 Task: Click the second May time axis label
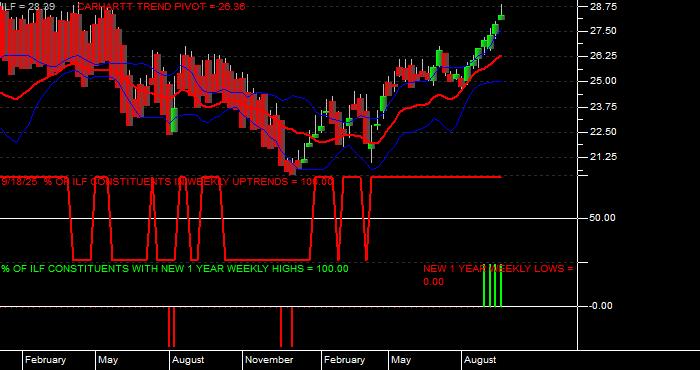coord(401,360)
